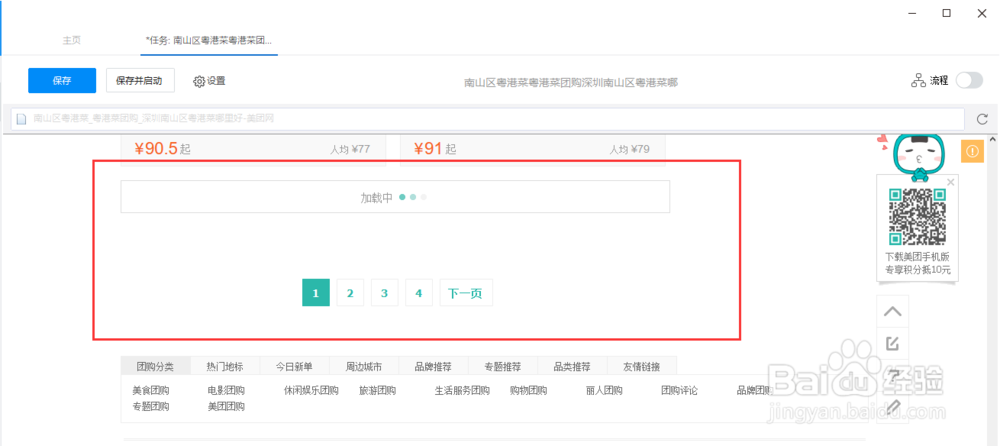Go to page 2 of results
The height and width of the screenshot is (446, 1000).
(350, 293)
